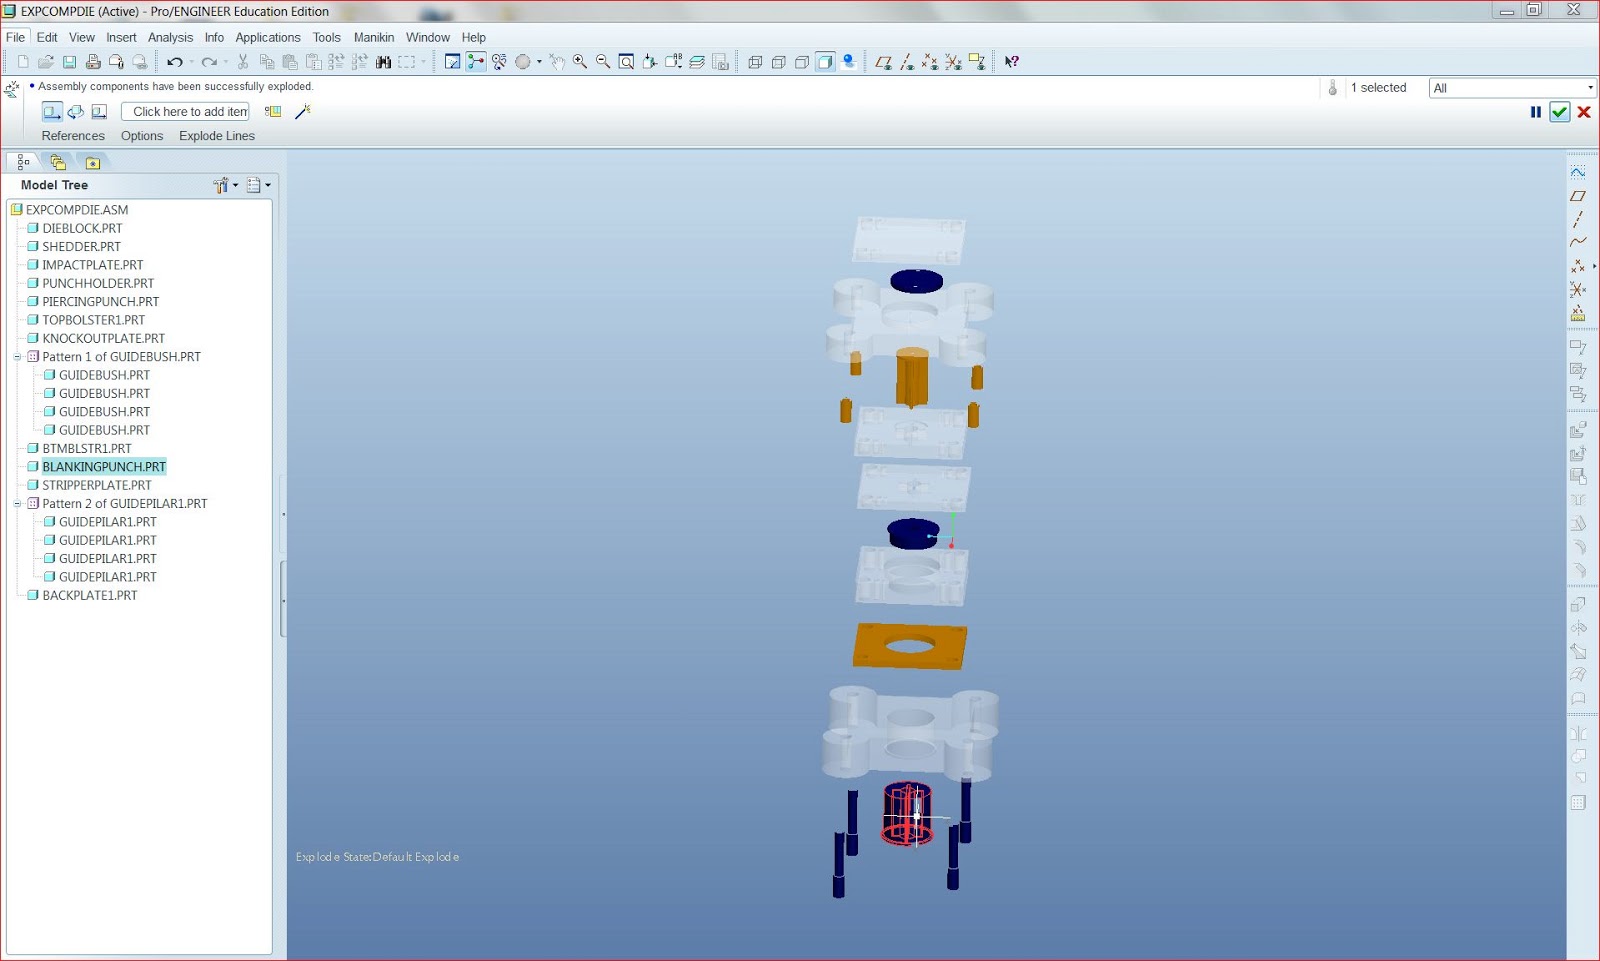Select the Zoom Out tool

601,62
